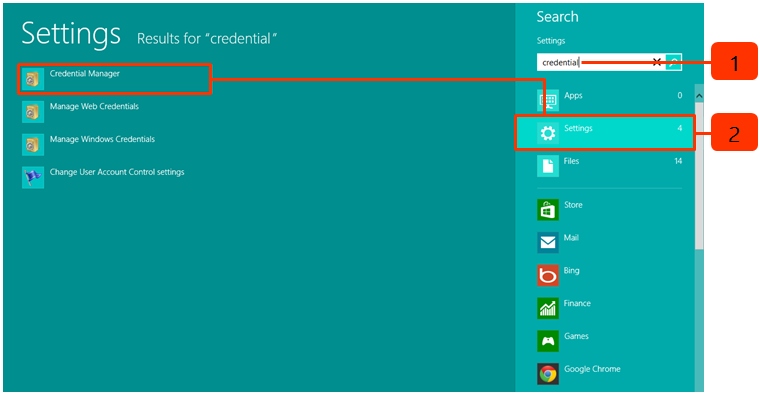Click the Files document icon

[x=548, y=166]
